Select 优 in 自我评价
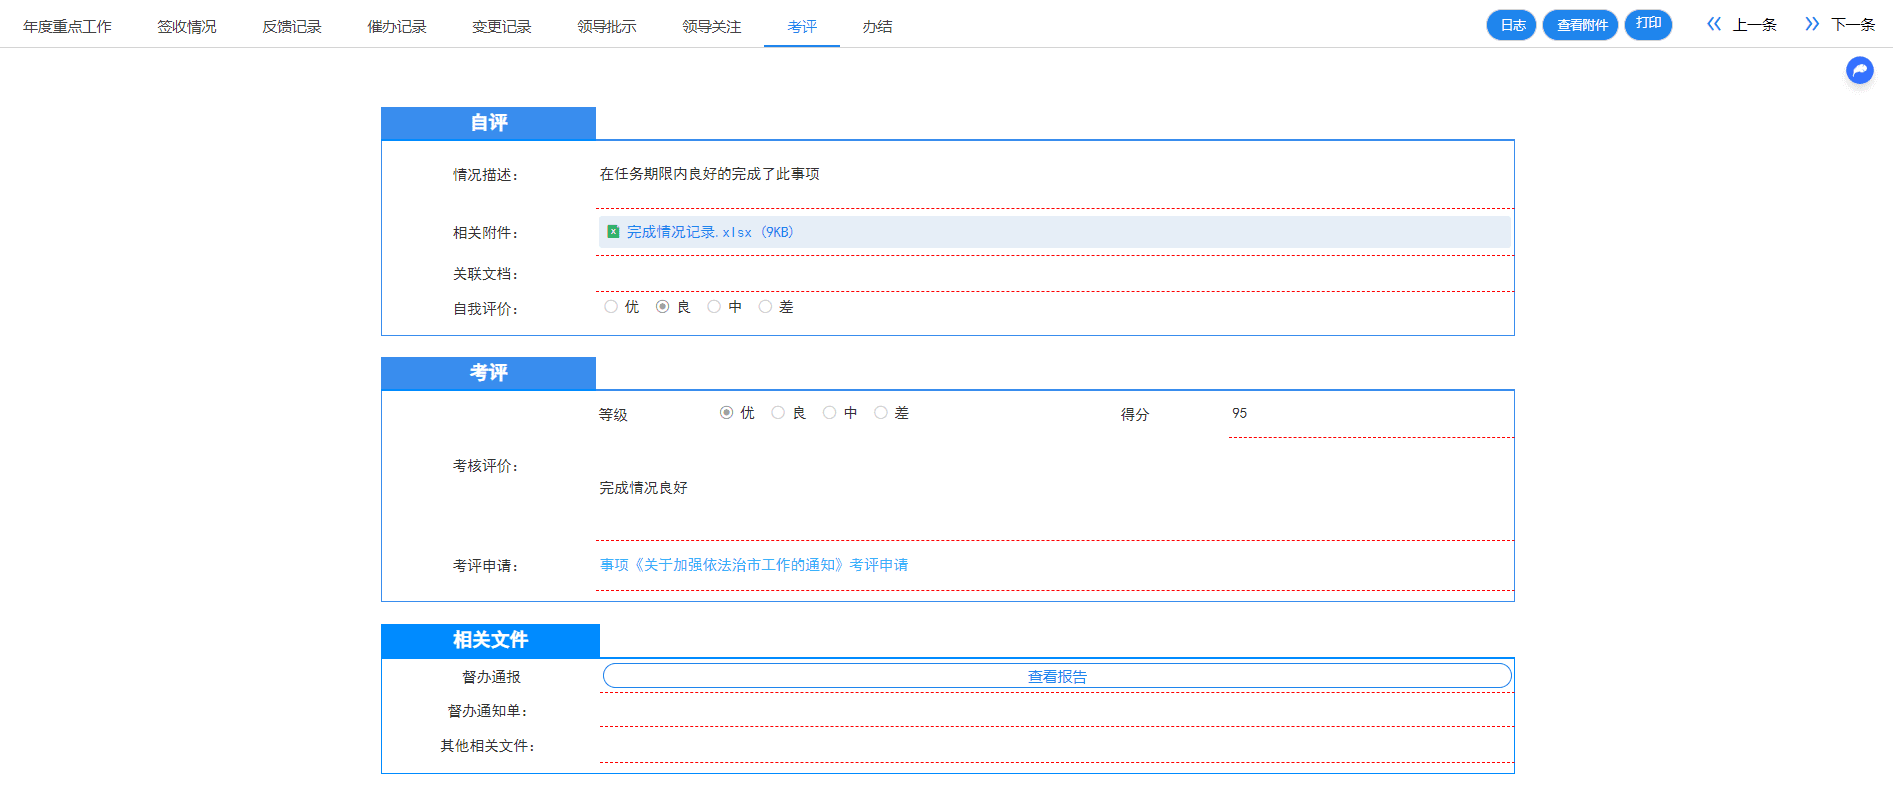This screenshot has width=1893, height=799. 611,307
